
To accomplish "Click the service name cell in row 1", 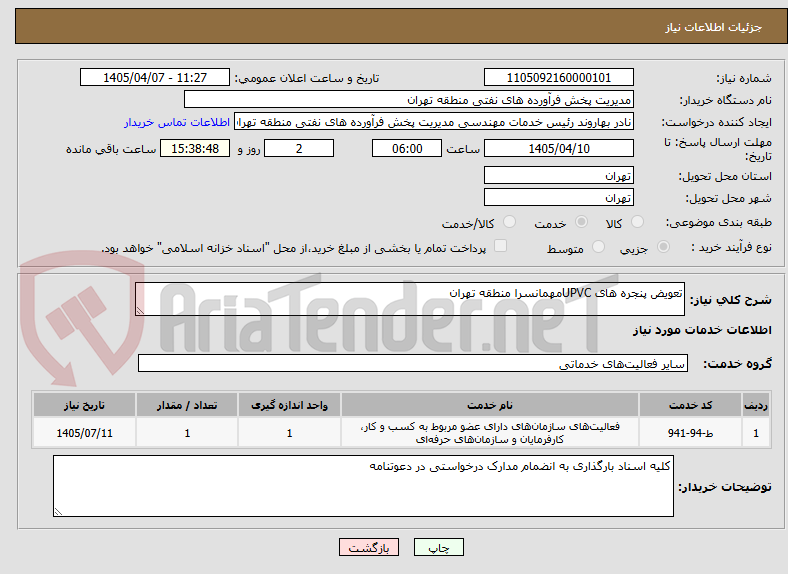I will click(489, 433).
